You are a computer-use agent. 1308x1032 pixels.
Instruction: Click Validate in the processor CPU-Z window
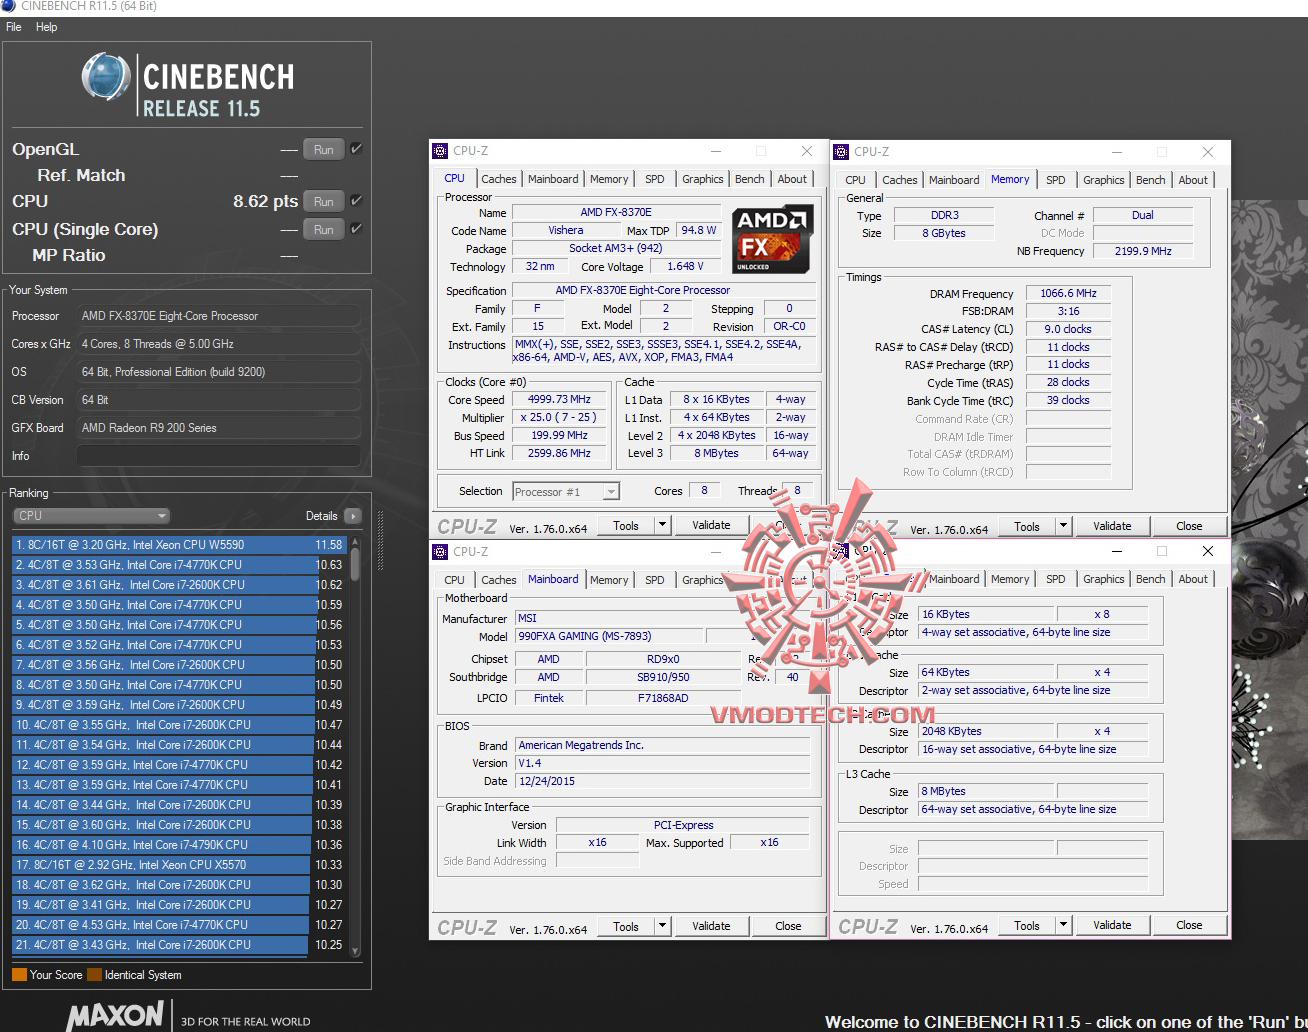click(711, 525)
